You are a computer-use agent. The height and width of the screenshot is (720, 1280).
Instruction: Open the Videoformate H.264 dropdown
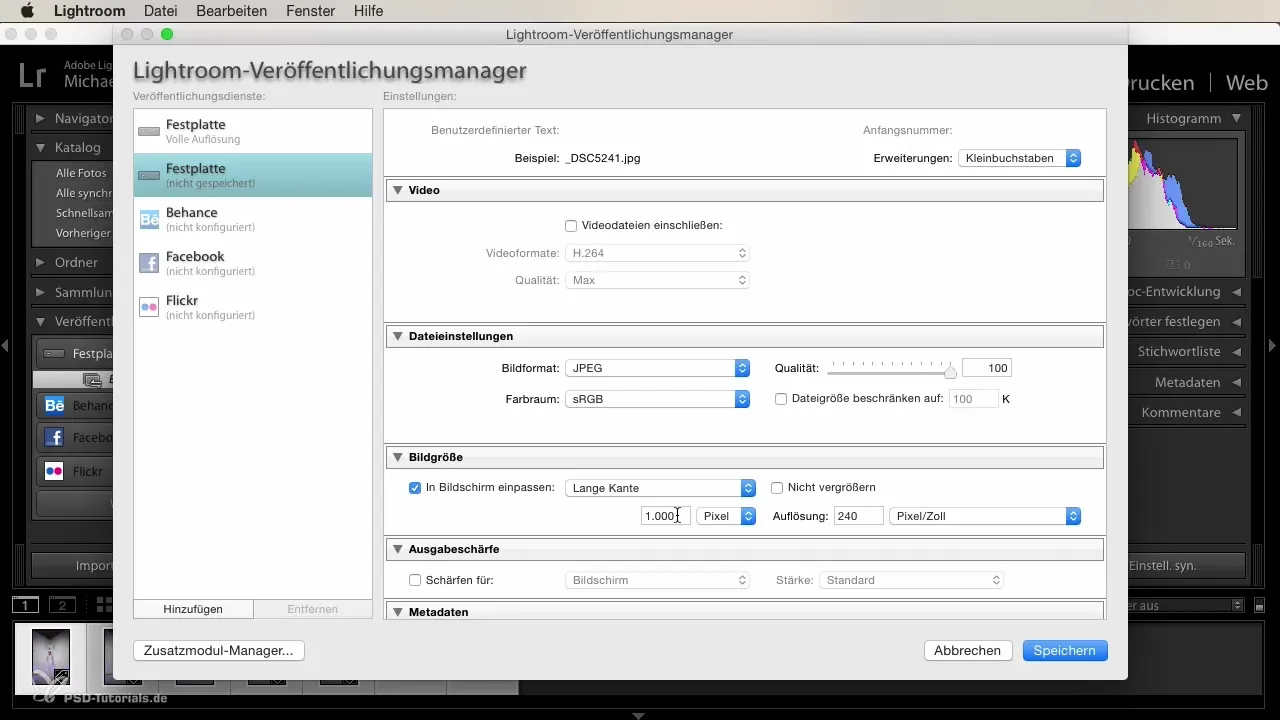(657, 253)
